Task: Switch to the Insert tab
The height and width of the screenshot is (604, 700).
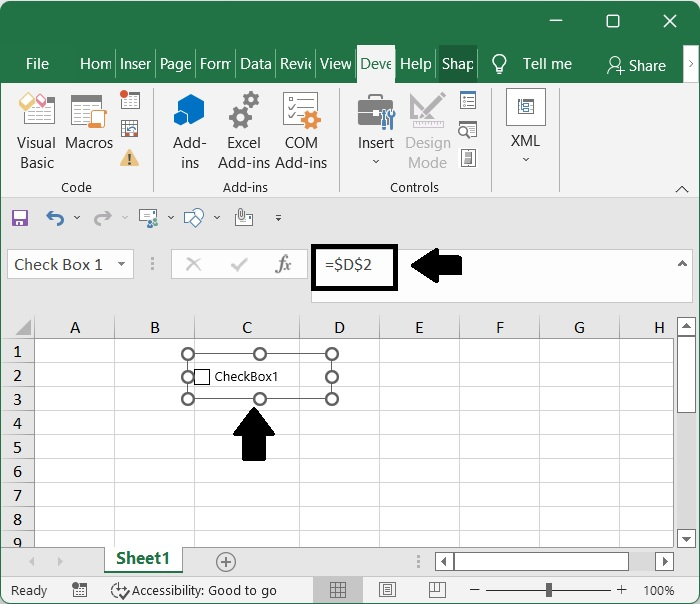Action: tap(135, 64)
